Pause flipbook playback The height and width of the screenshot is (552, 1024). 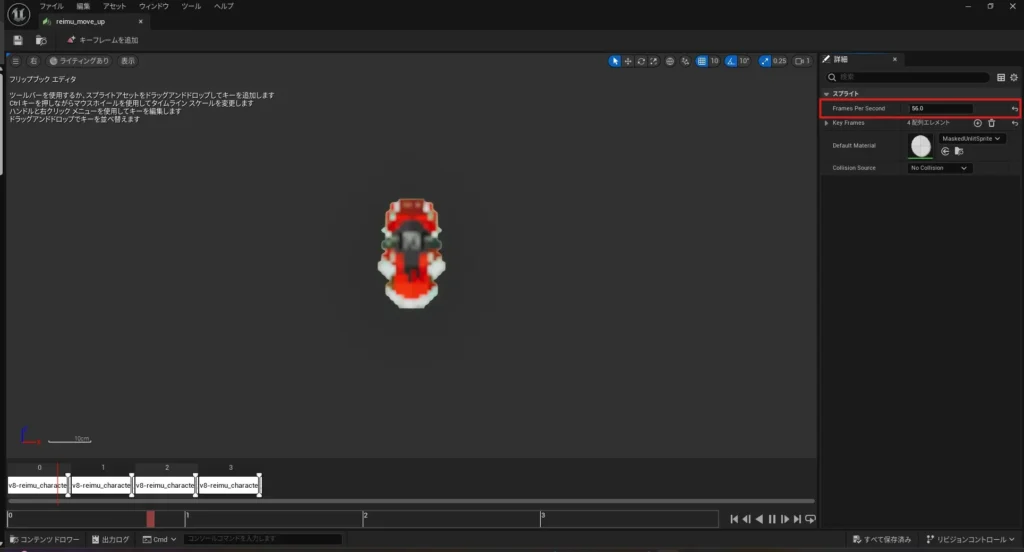[772, 519]
